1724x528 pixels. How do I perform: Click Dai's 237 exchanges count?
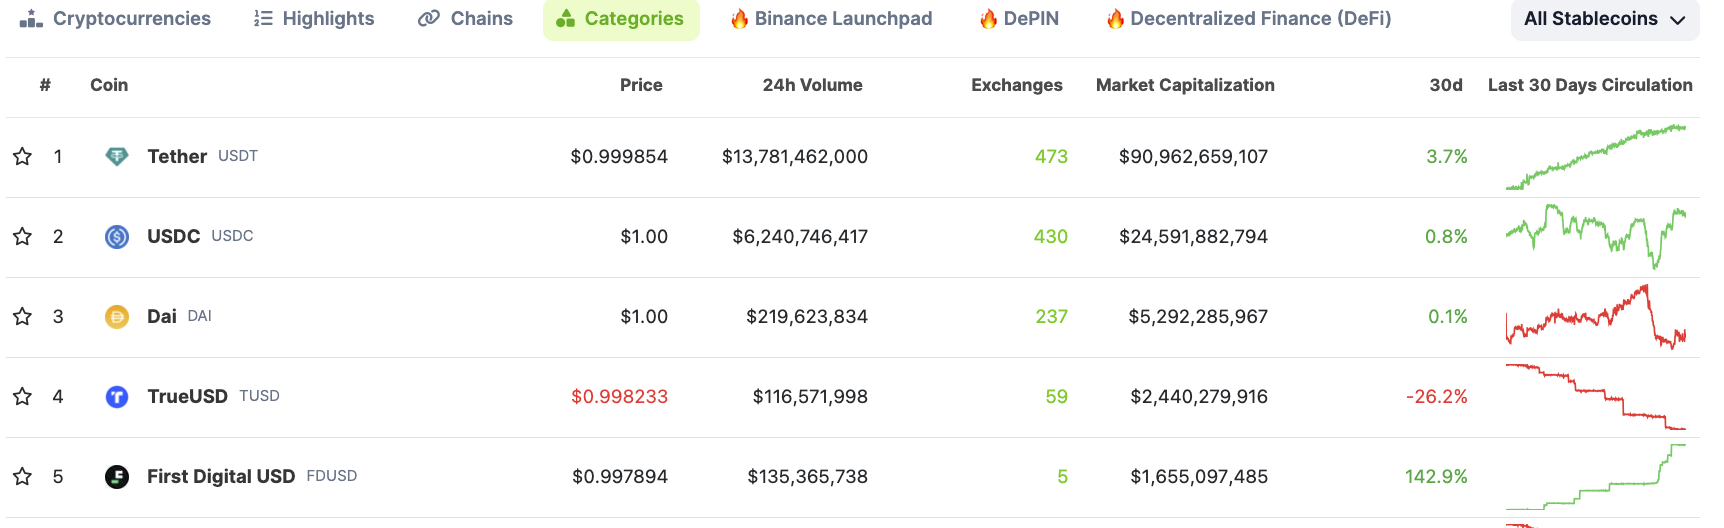(1052, 316)
